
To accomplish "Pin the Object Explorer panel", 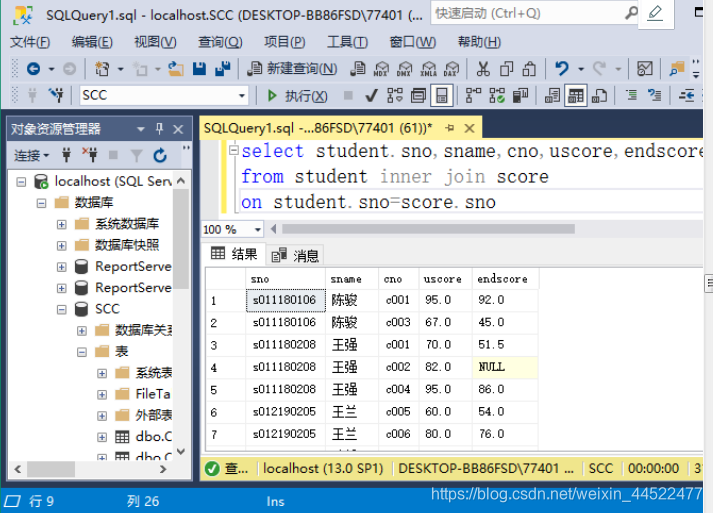I will point(159,129).
